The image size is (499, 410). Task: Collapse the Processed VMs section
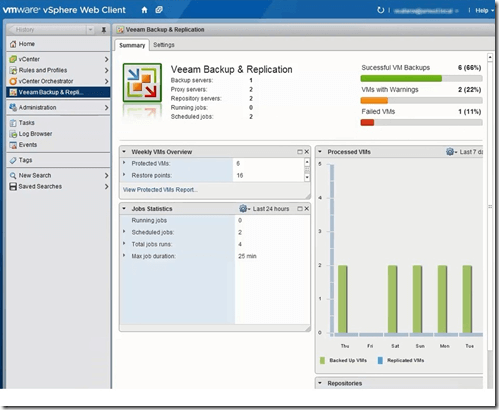320,152
